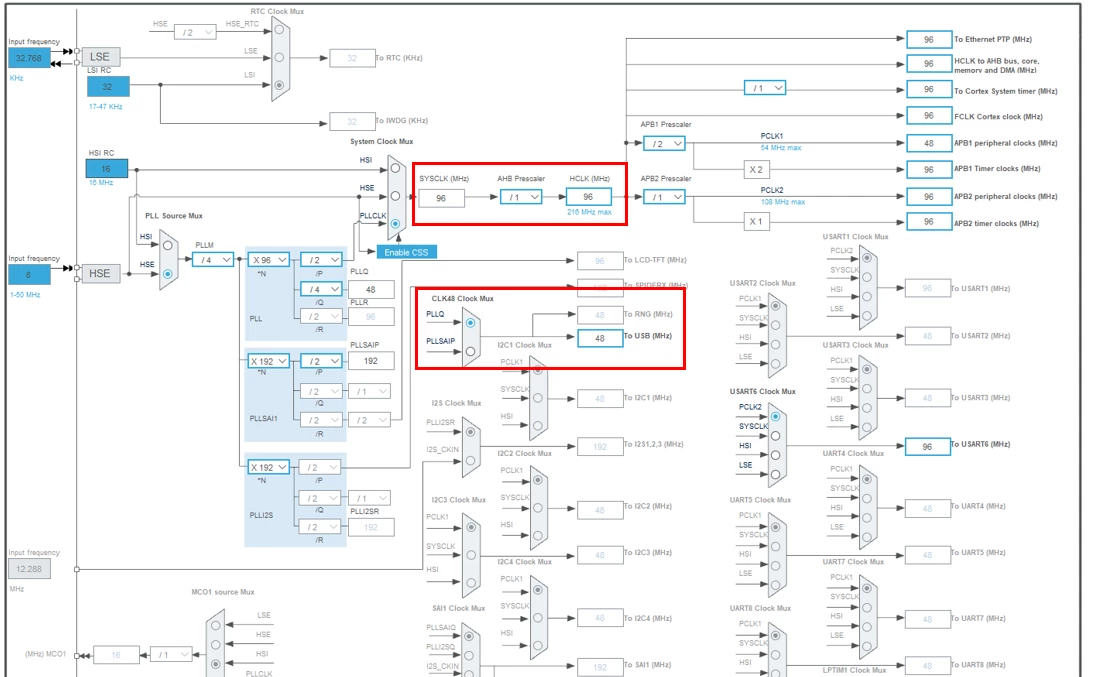
Task: Click the '108 MHz max' PCLK2 note
Action: point(783,202)
